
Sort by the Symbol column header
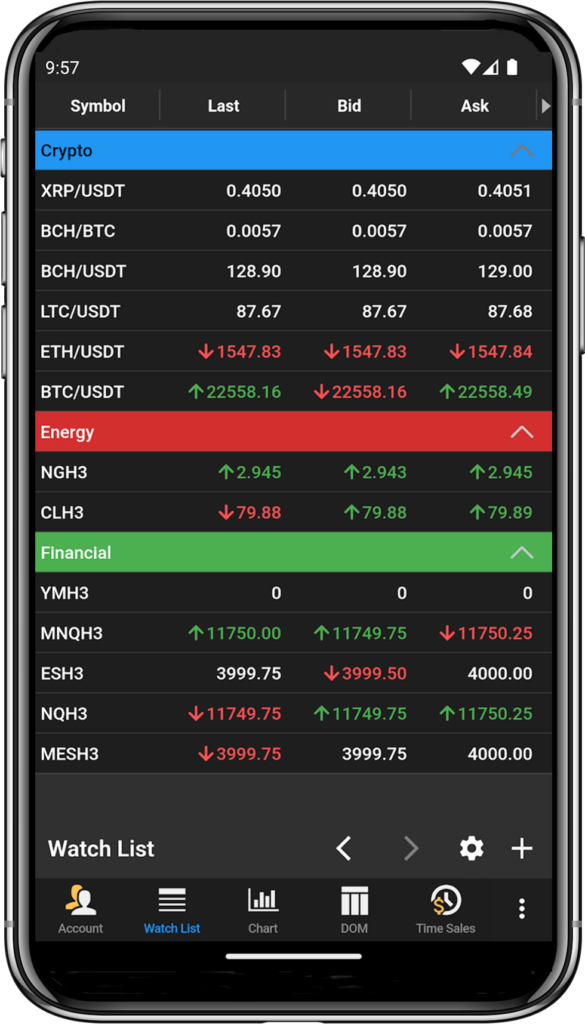click(x=98, y=106)
